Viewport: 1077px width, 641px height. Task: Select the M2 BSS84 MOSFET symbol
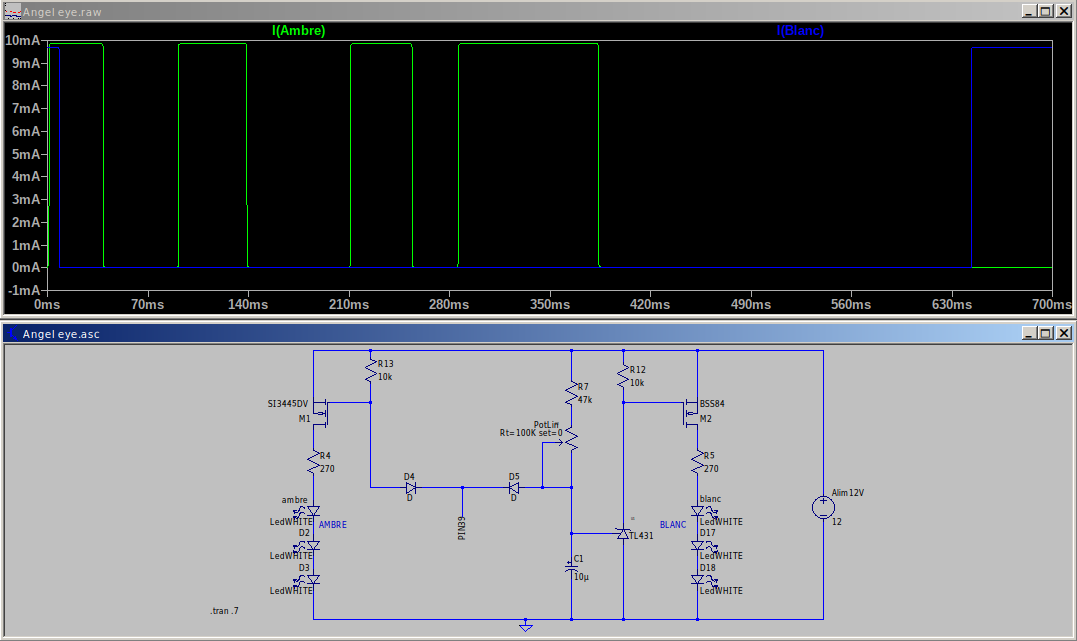(690, 413)
